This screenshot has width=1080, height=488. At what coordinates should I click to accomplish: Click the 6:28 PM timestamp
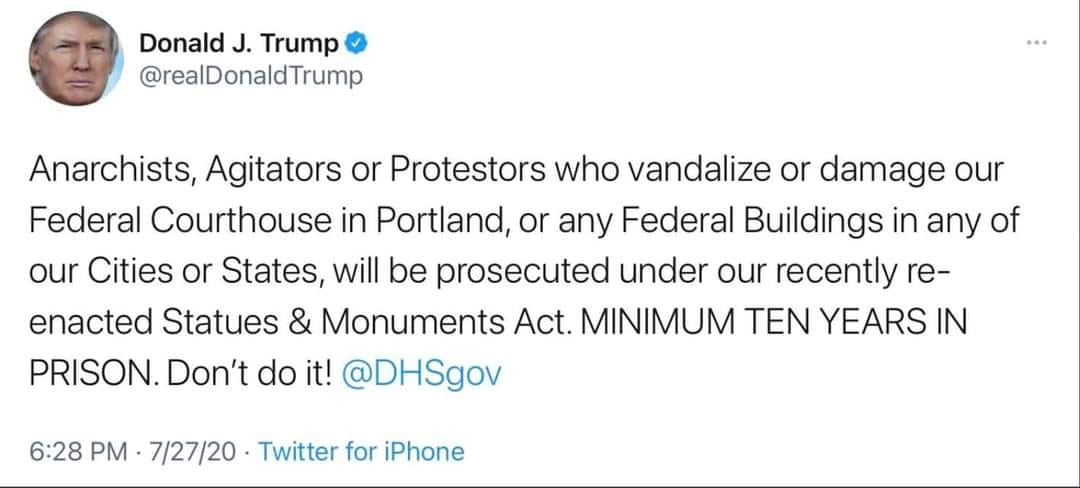click(79, 452)
